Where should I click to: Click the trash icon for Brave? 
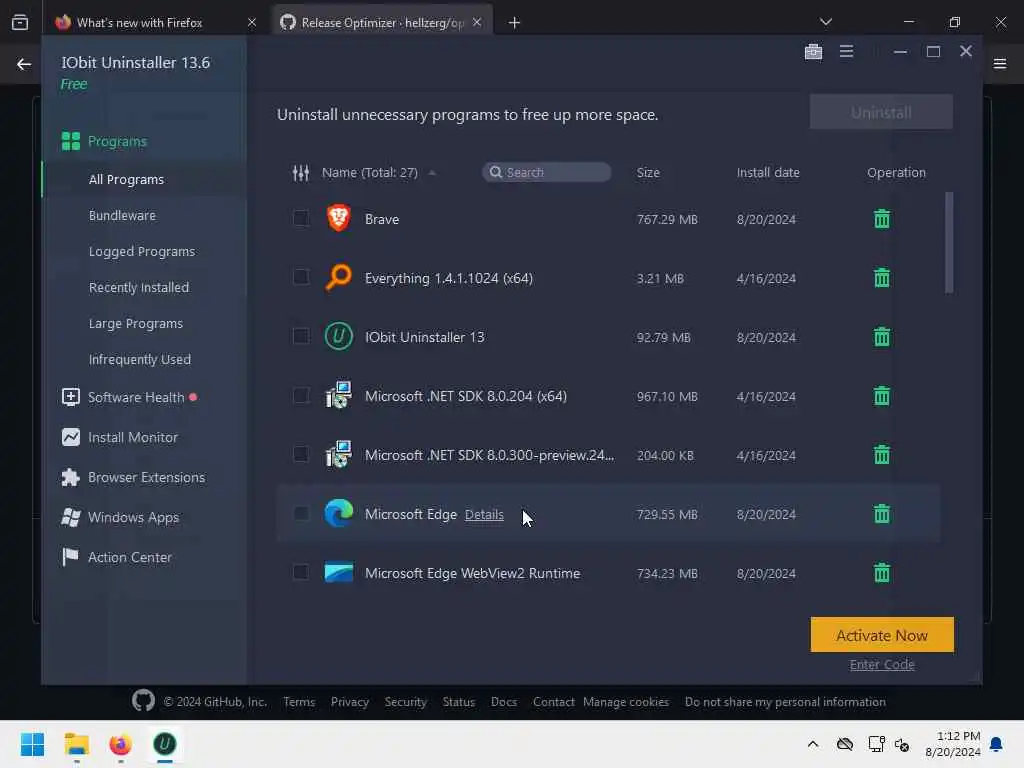(x=882, y=219)
